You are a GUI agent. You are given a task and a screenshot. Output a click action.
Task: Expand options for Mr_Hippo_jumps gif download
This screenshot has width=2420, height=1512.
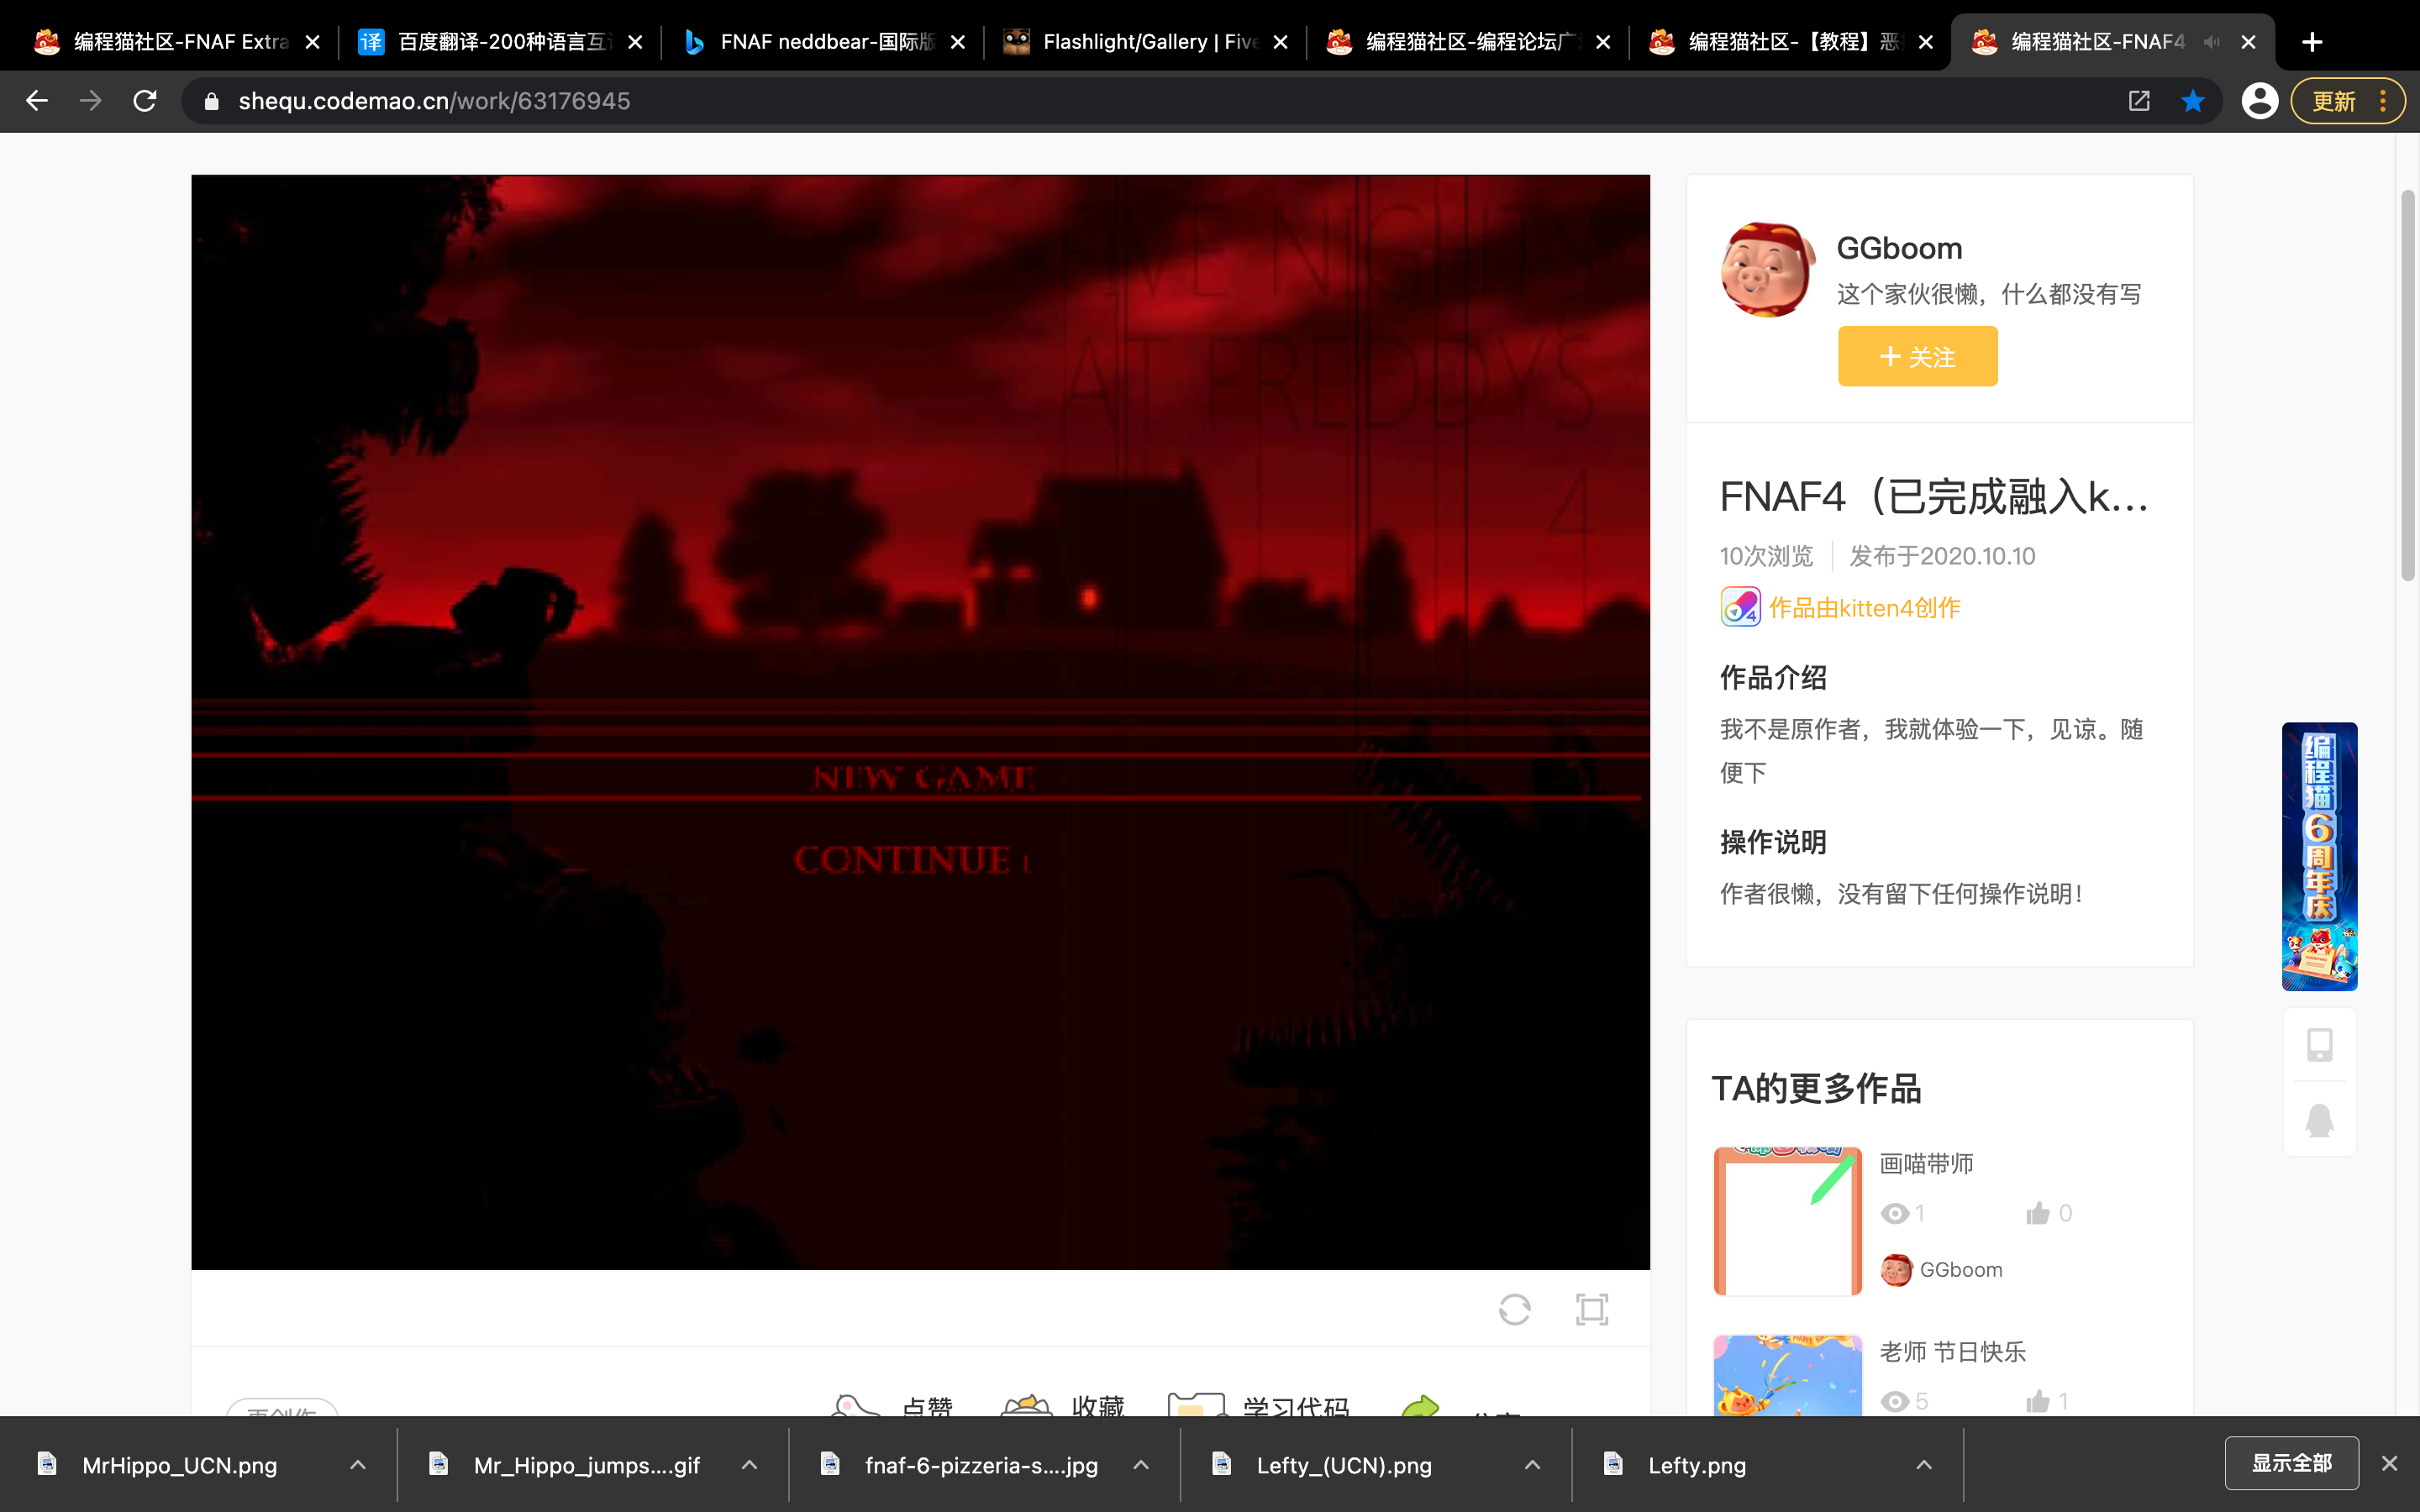[749, 1465]
